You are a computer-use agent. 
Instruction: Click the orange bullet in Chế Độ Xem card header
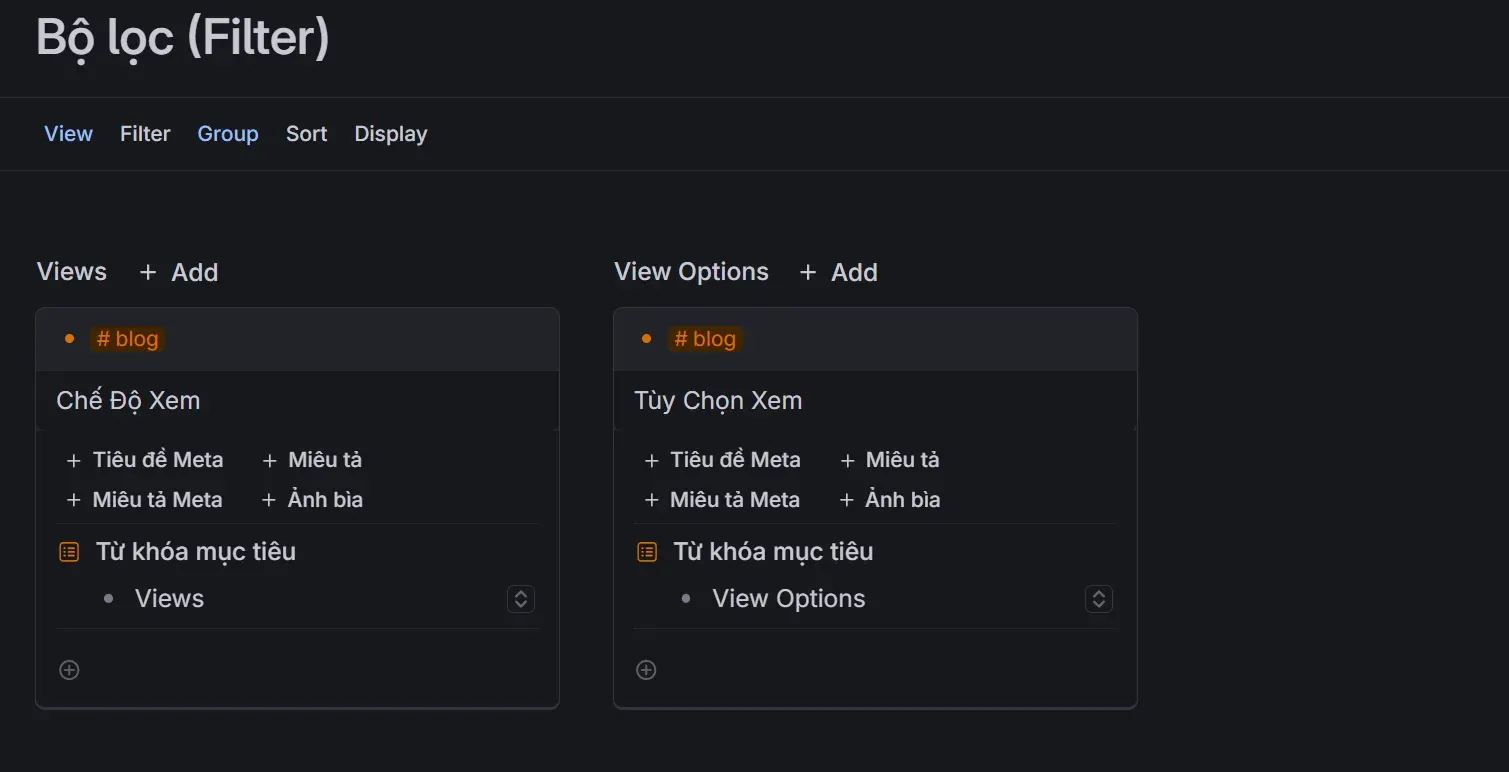[69, 339]
